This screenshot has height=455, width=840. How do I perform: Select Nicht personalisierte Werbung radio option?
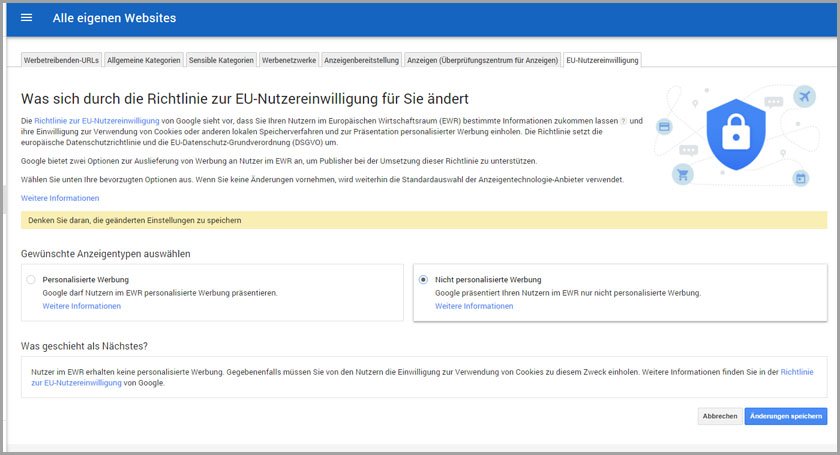424,280
